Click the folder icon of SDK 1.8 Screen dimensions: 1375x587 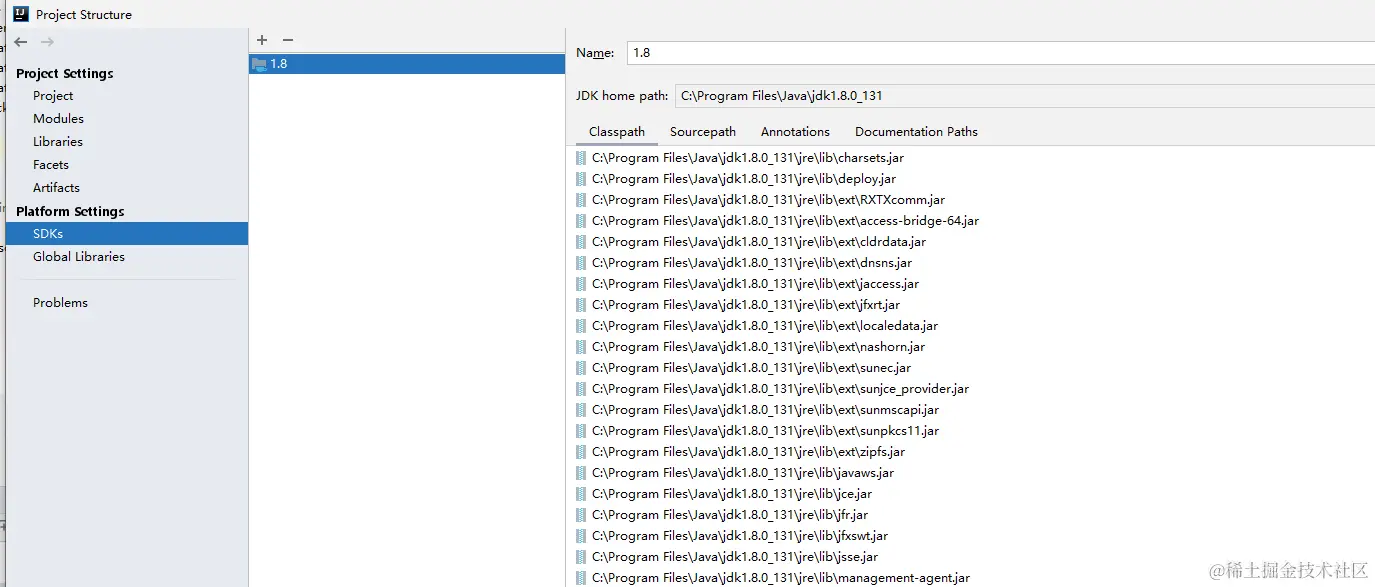259,64
